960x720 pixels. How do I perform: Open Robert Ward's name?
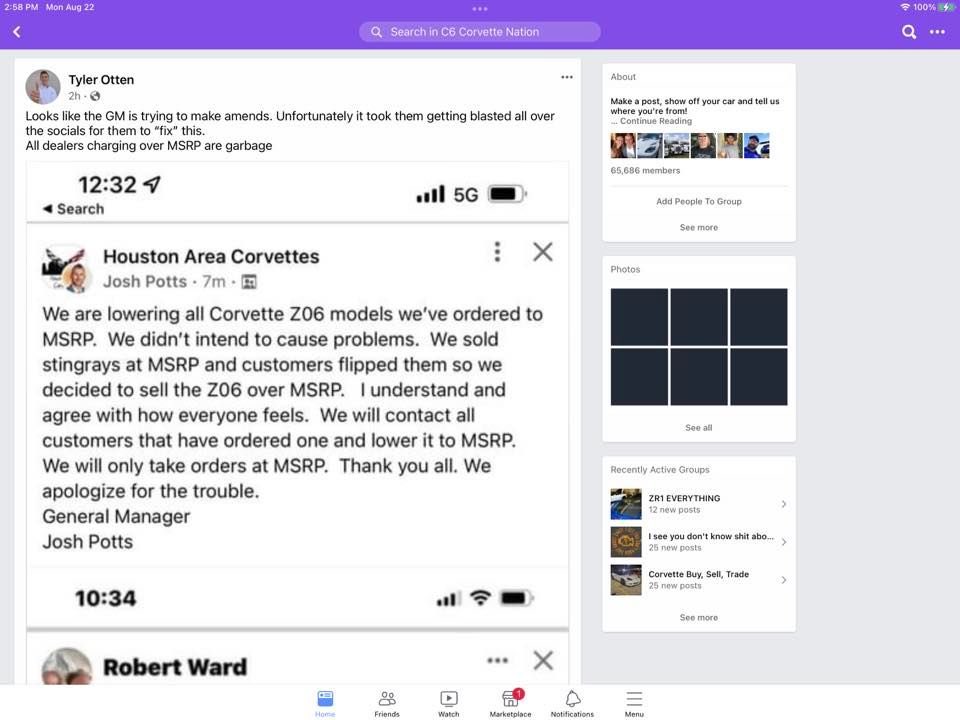pos(175,667)
